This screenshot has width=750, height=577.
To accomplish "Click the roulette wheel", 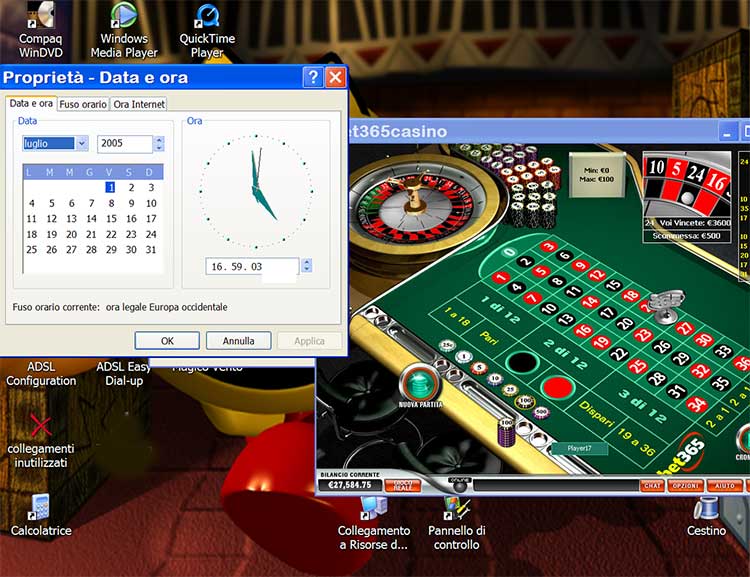I will pyautogui.click(x=419, y=207).
